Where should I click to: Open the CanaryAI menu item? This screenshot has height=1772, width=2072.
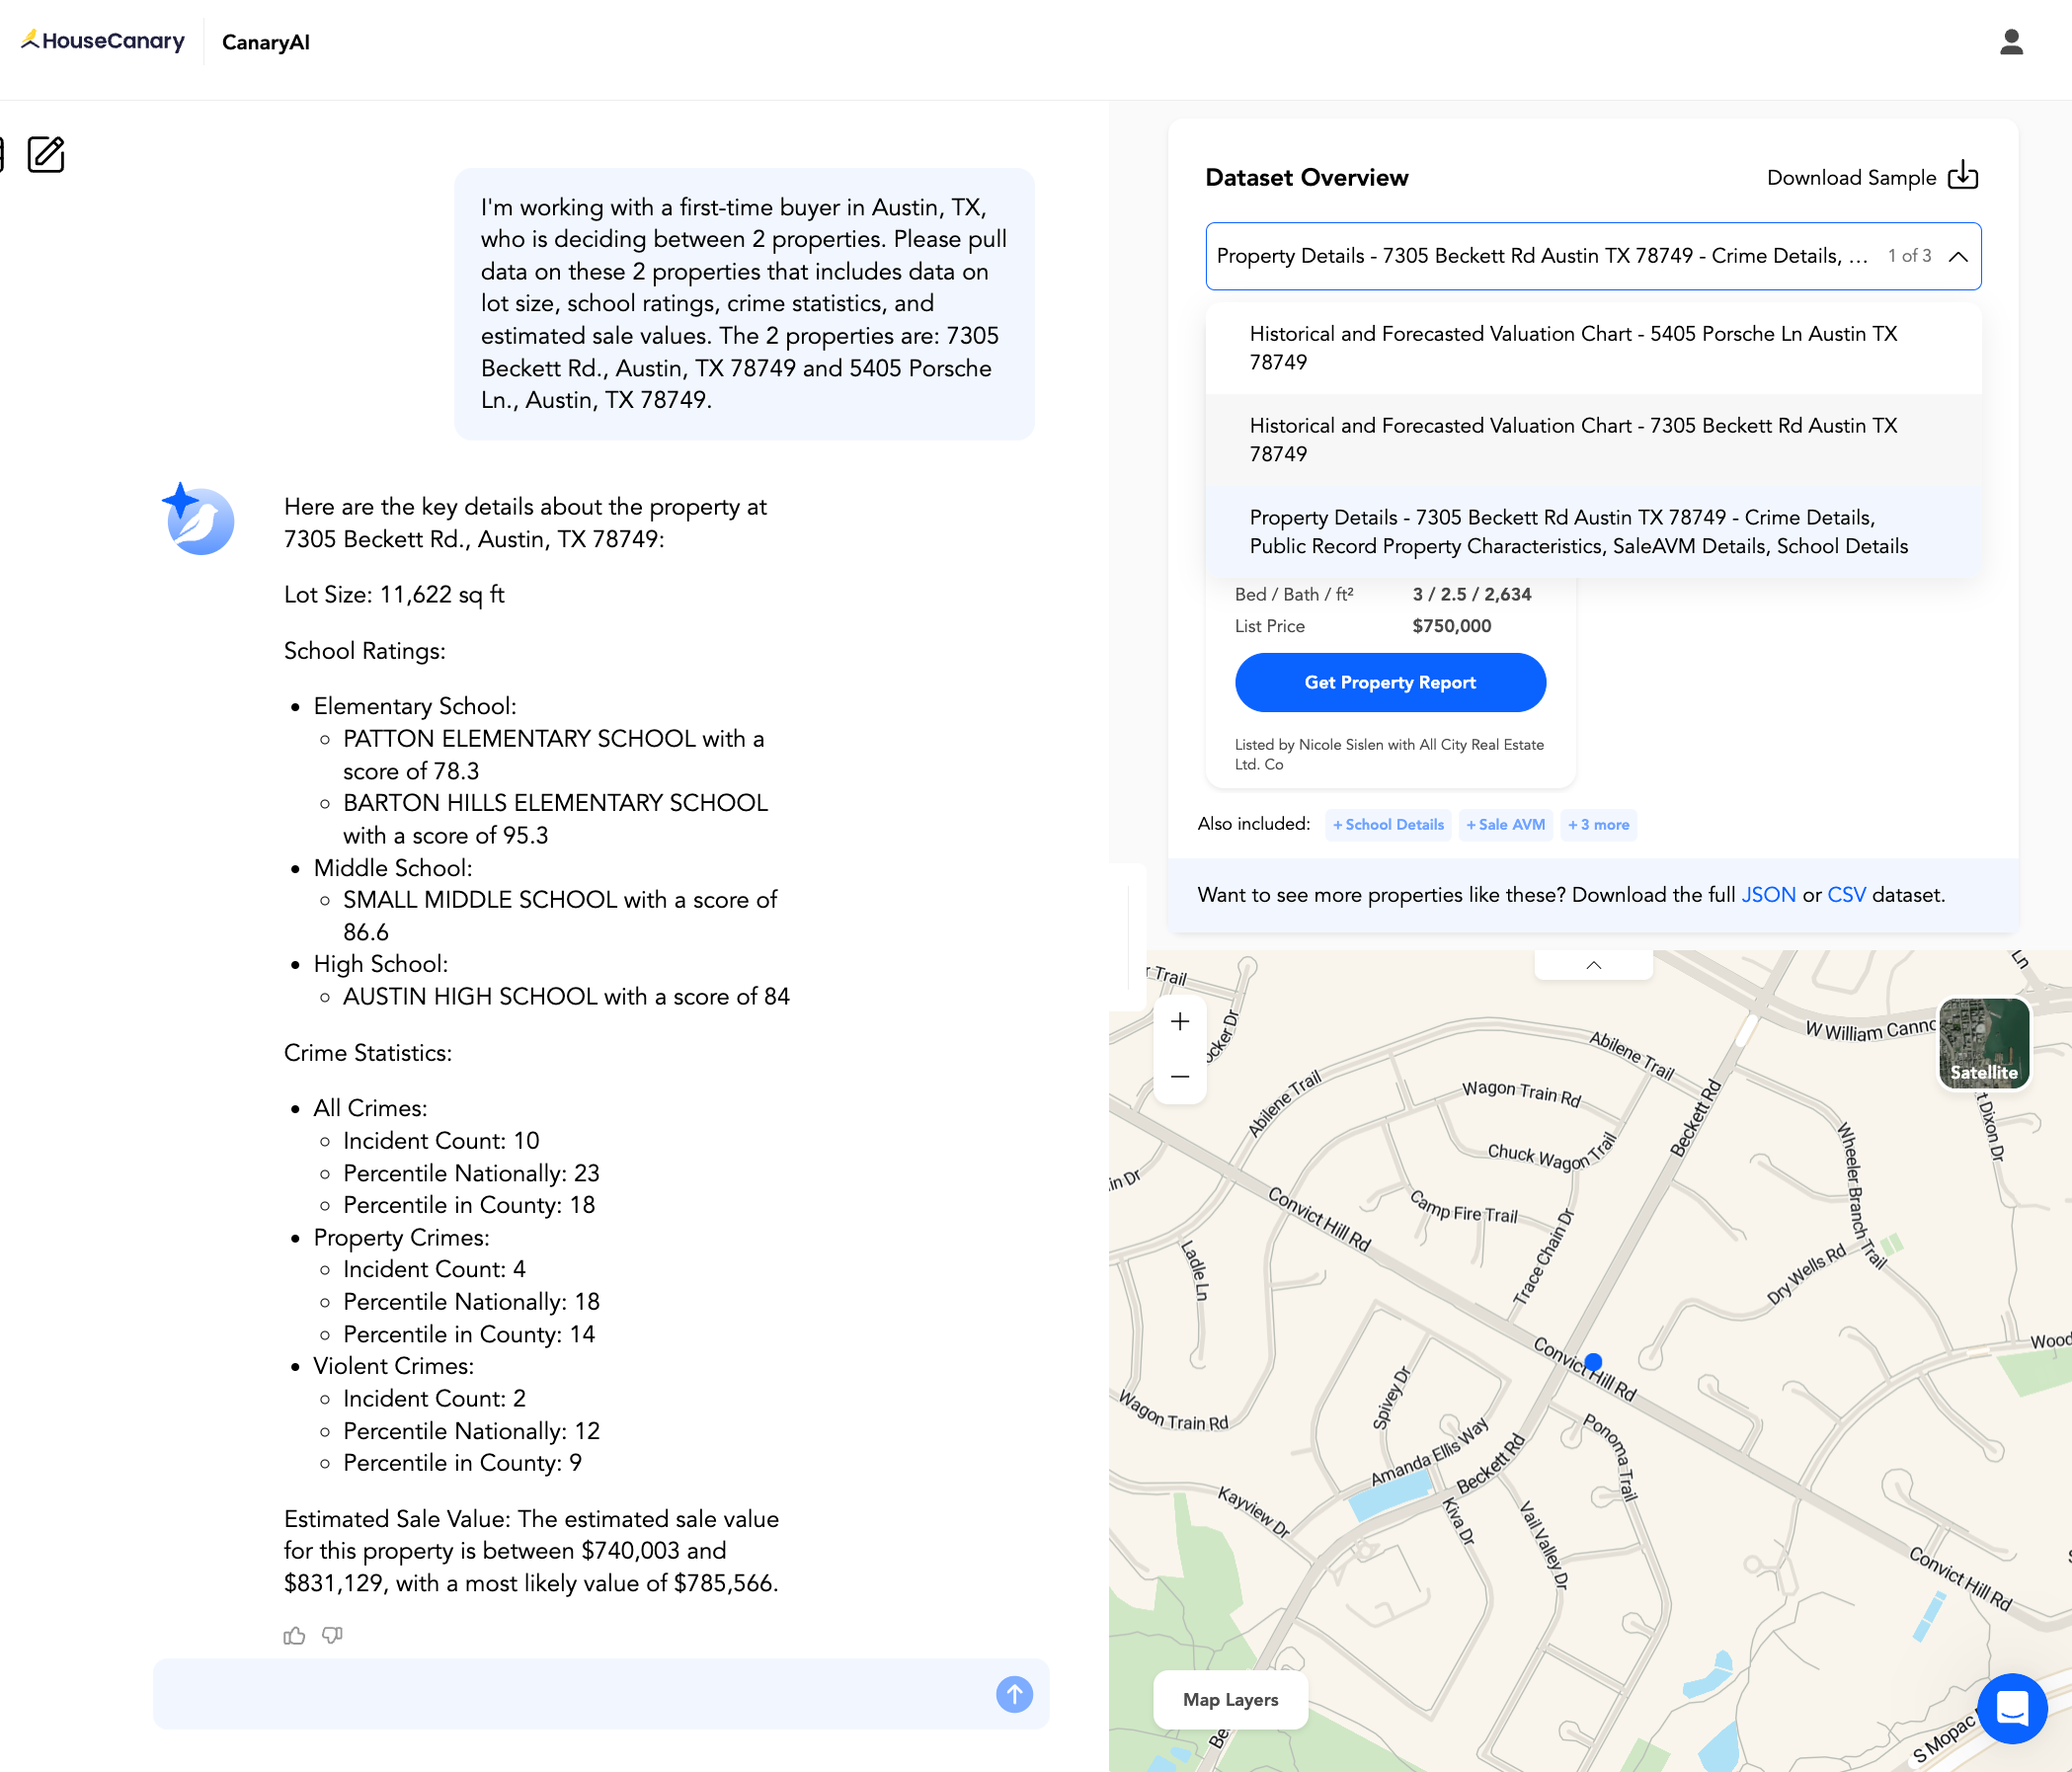tap(264, 42)
